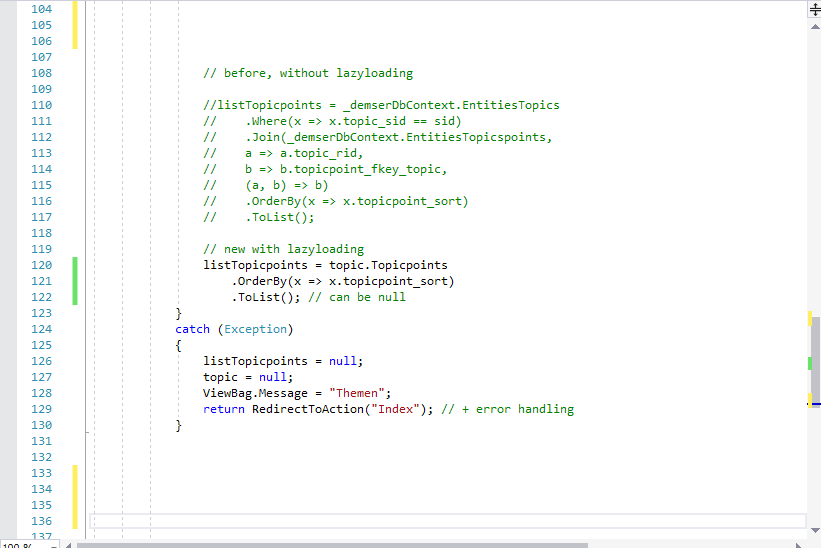Click the current-line highlight box on line 136

point(448,521)
